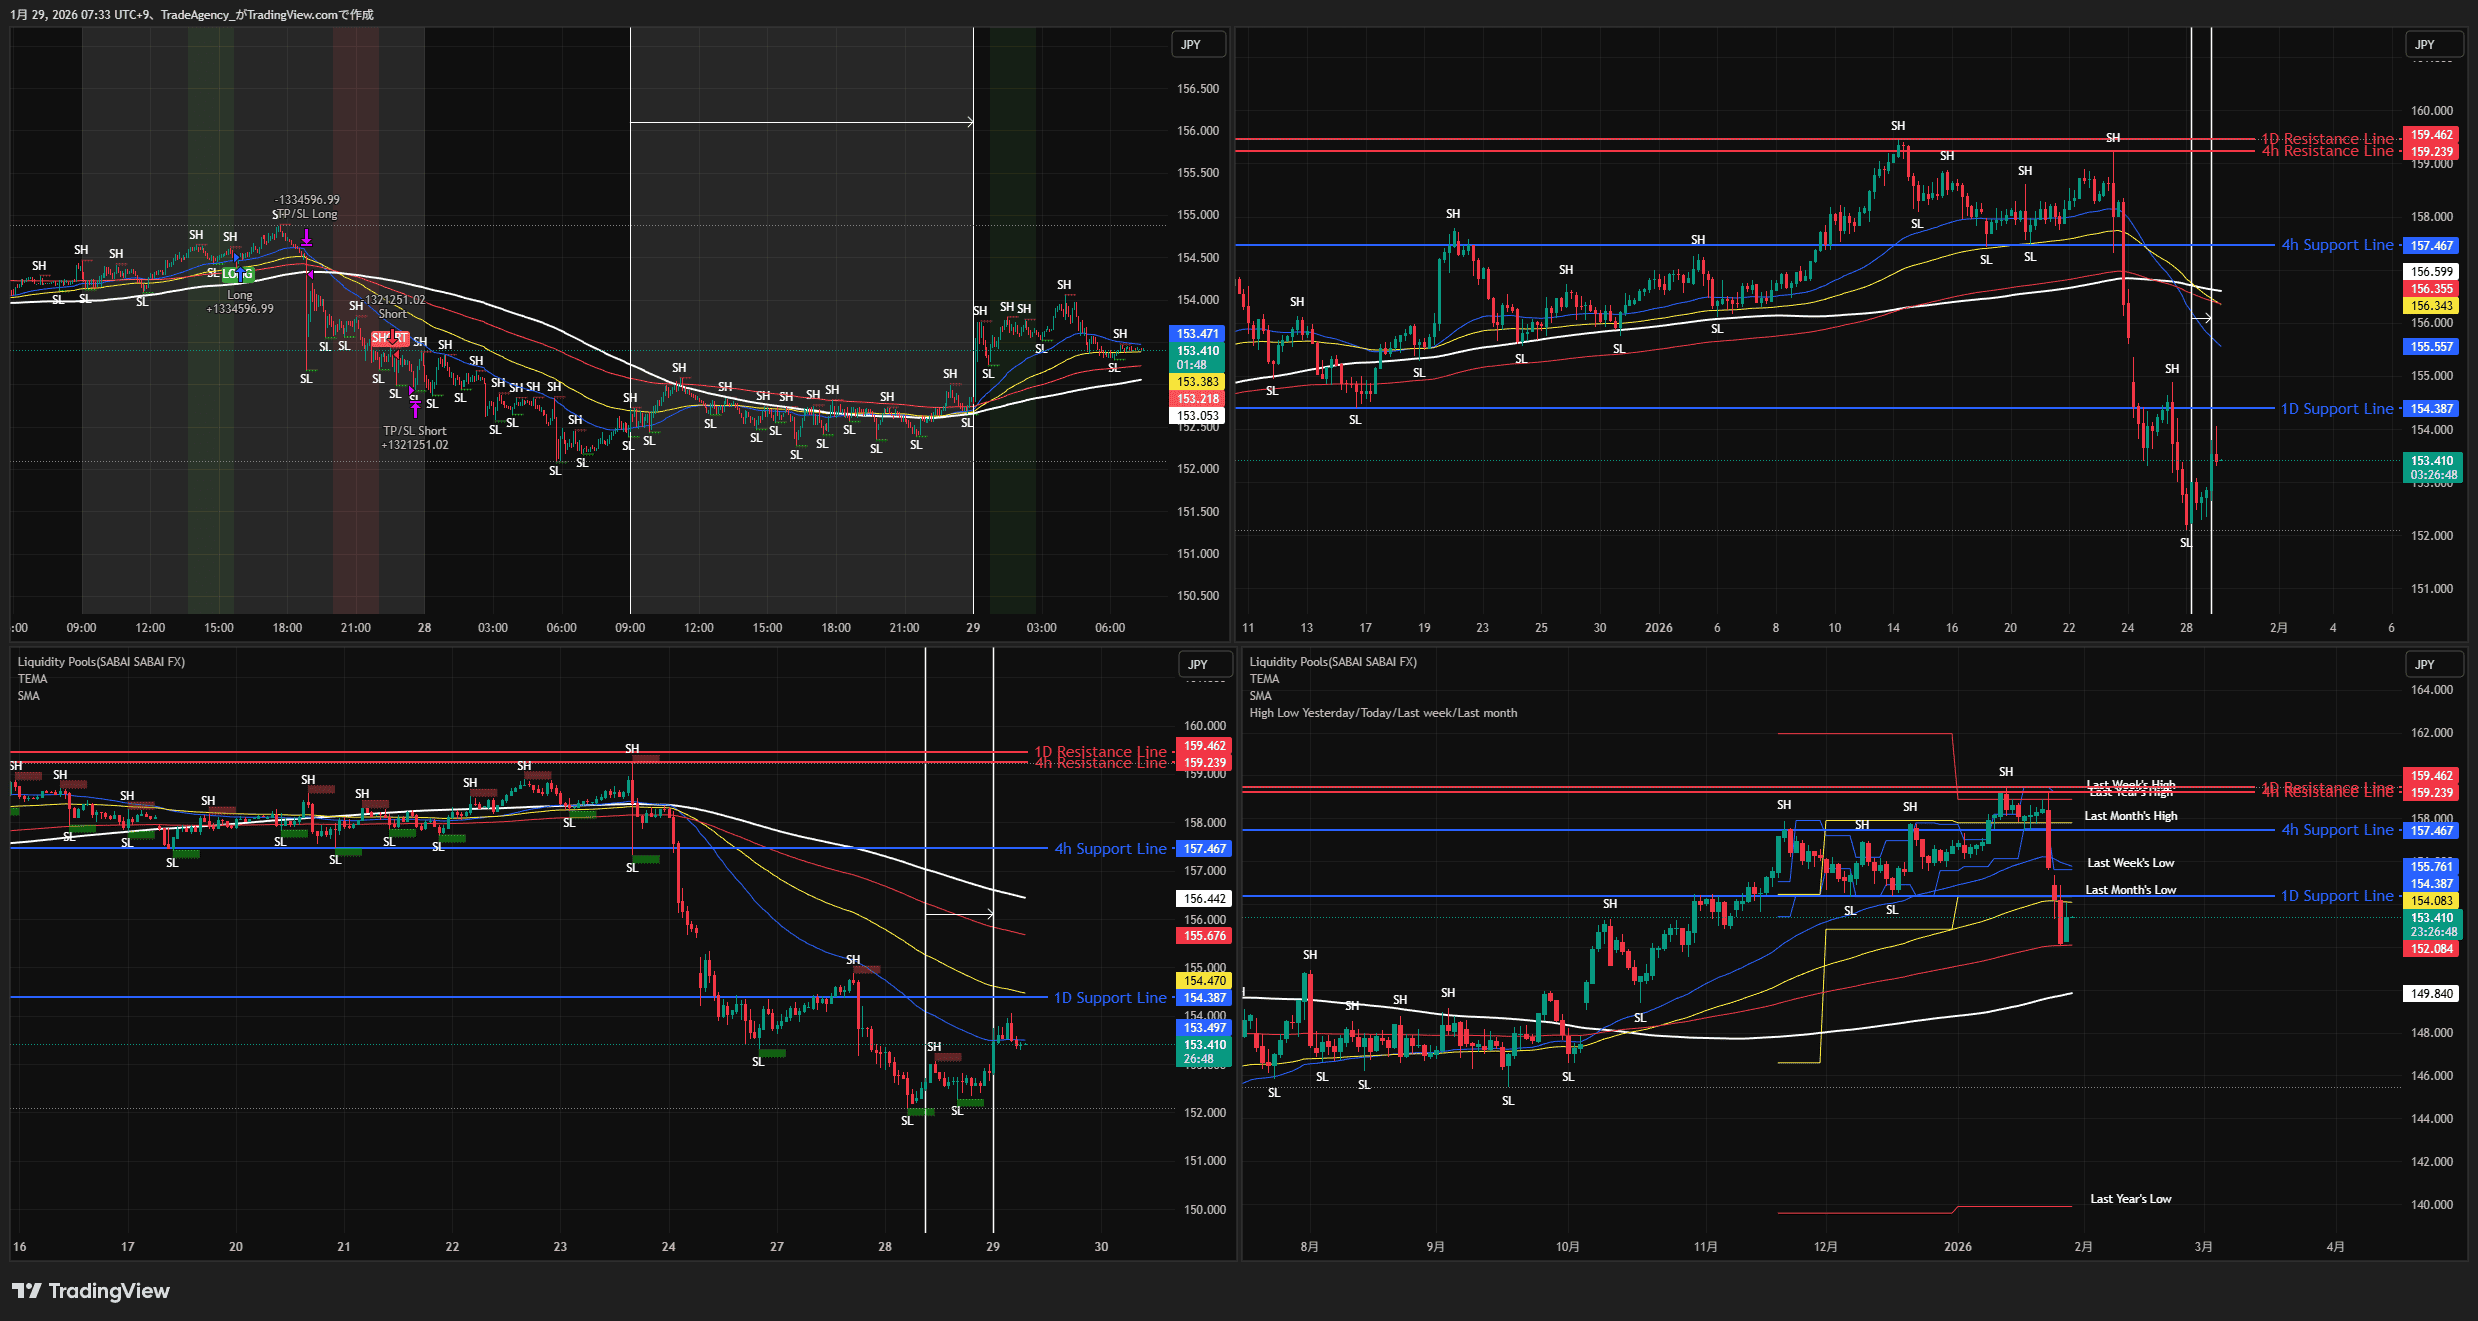Viewport: 2478px width, 1321px height.
Task: Select Liquidity Pools indicator legend bottom-left
Action: coord(101,662)
